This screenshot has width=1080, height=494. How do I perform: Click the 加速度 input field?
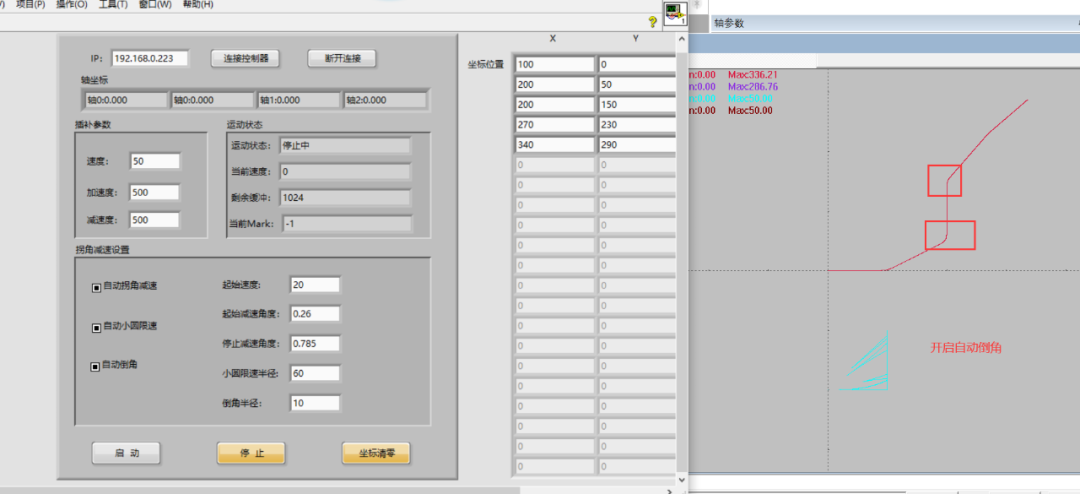tap(155, 192)
